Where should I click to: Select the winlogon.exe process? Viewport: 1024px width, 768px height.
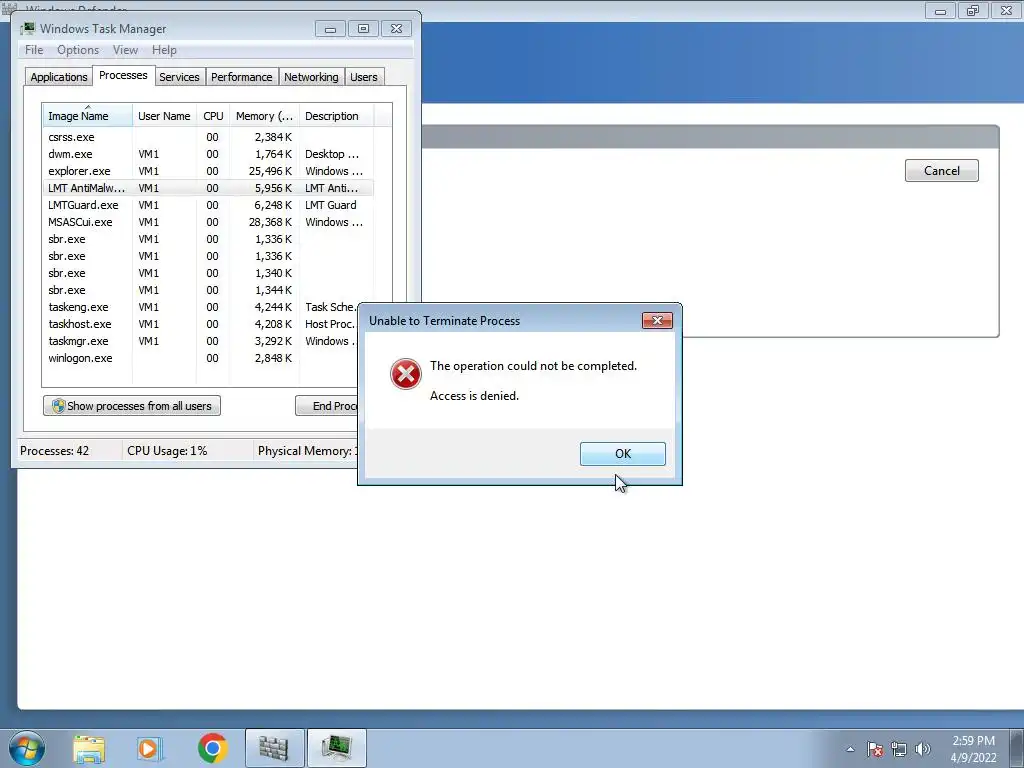[200, 358]
